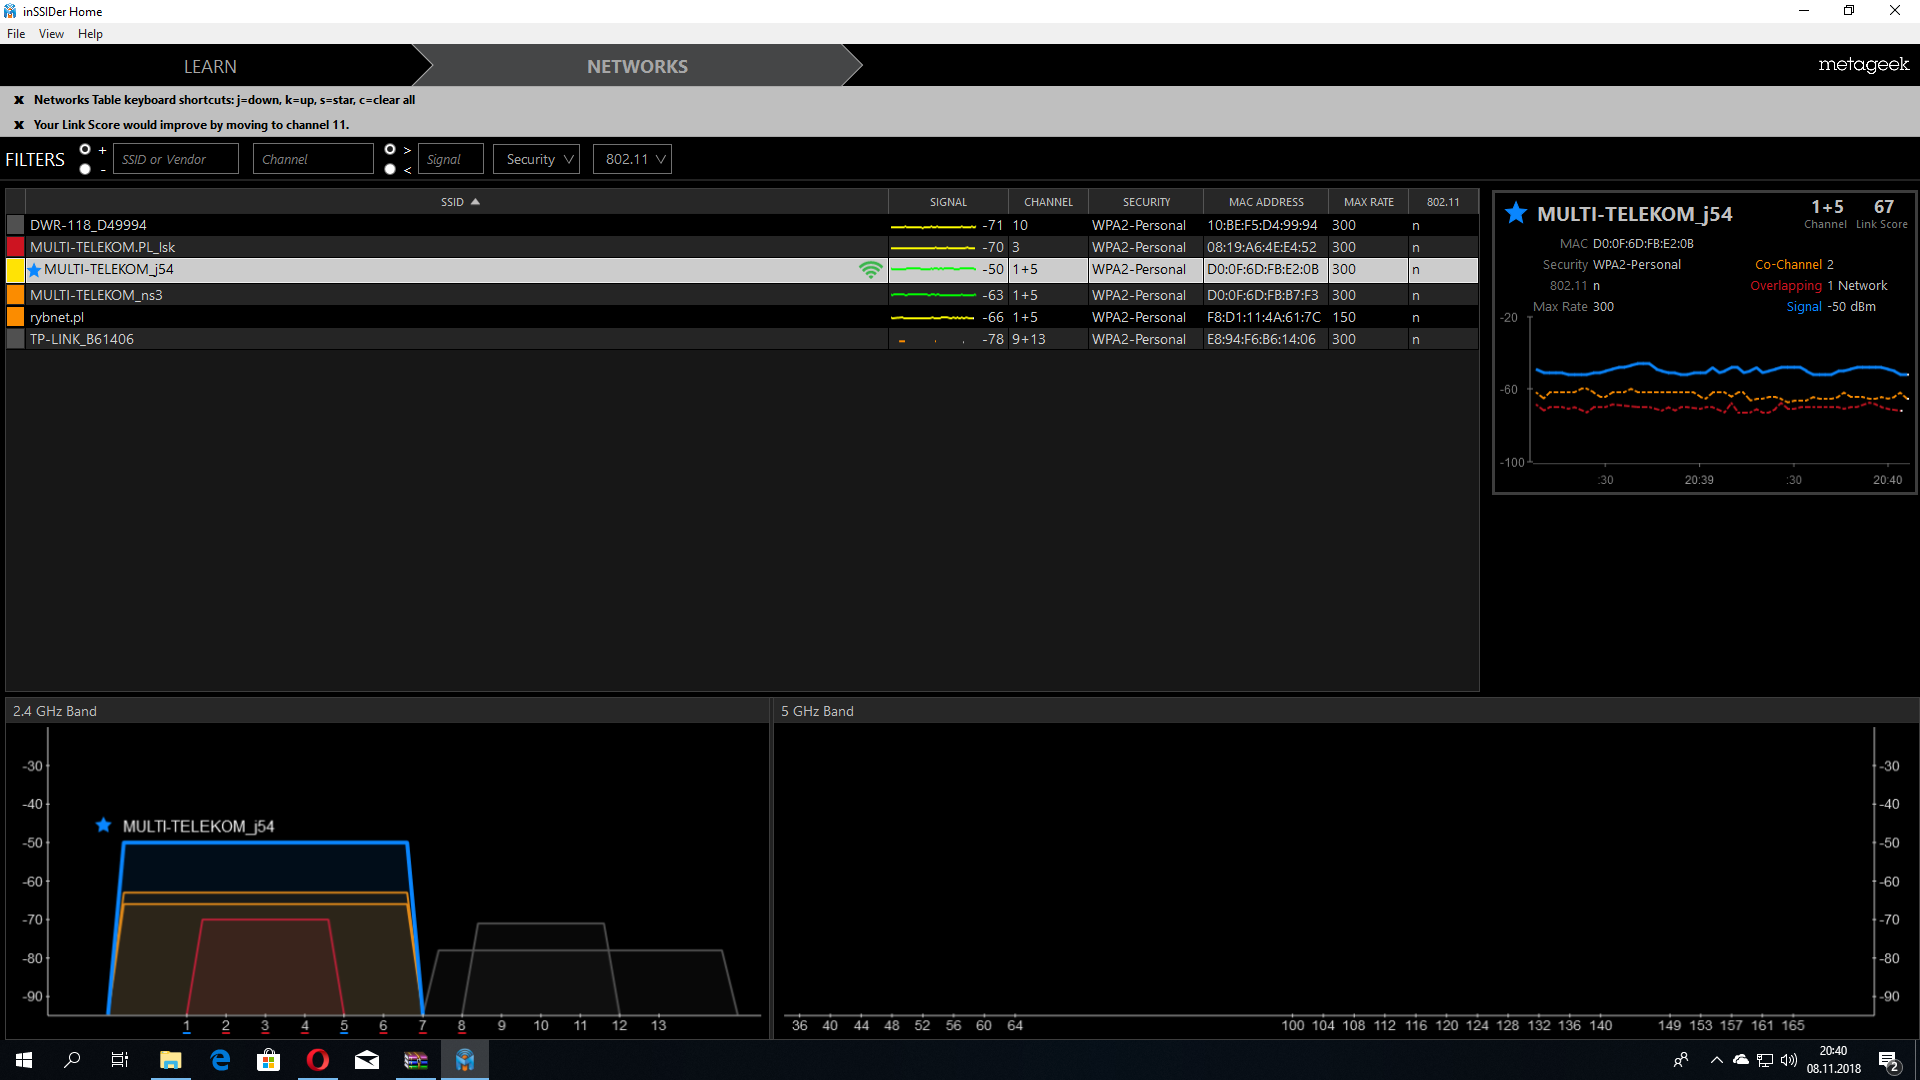Click the star marker in 2.4 GHz graph

coord(103,825)
